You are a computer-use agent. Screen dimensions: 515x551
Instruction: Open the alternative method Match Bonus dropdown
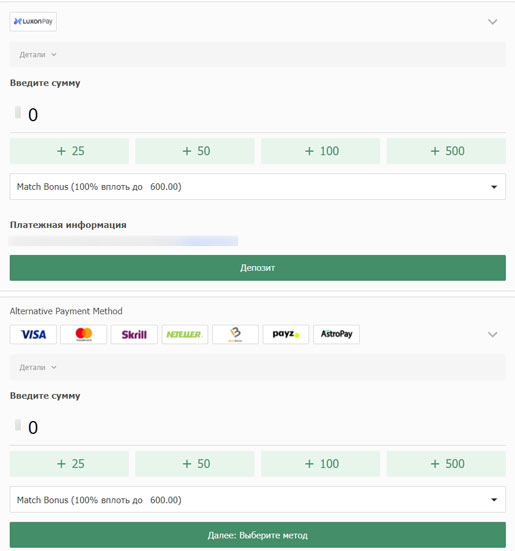[x=258, y=500]
